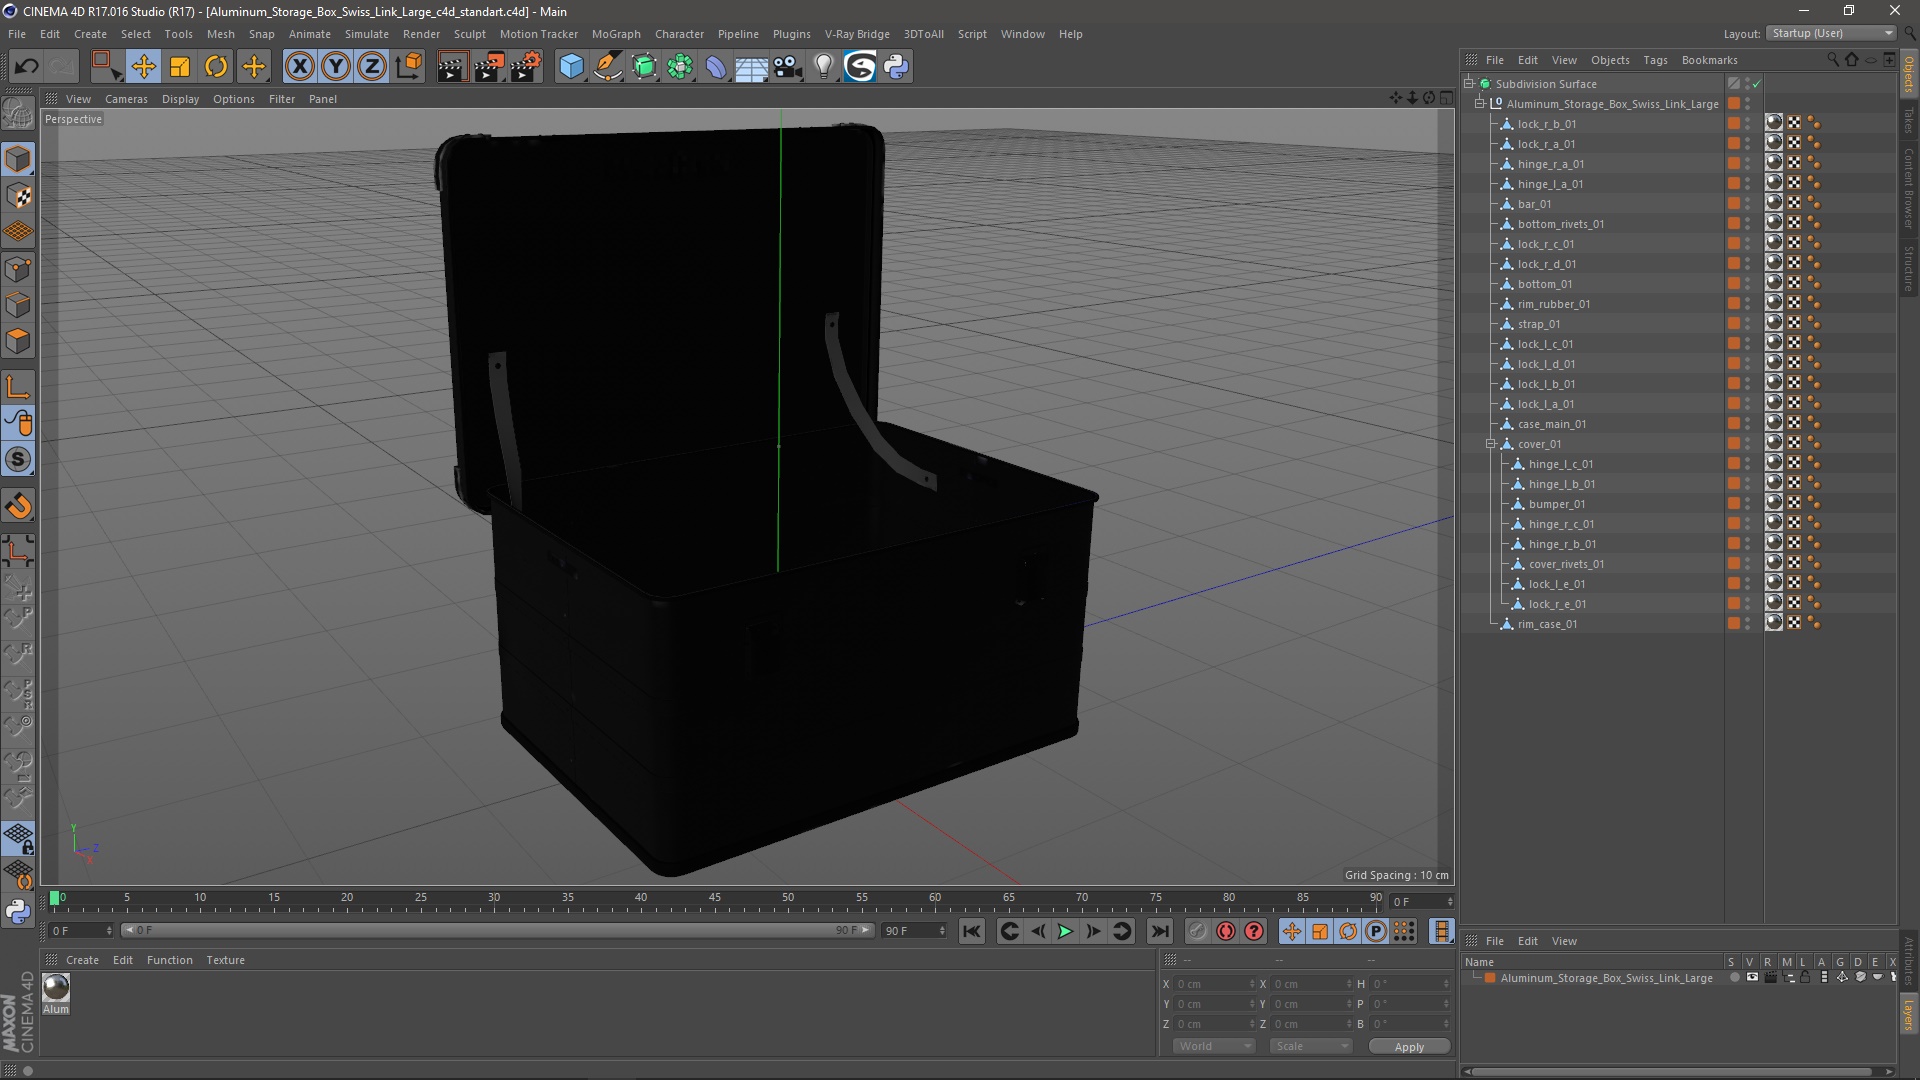Image resolution: width=1920 pixels, height=1080 pixels.
Task: Collapse the Subdivision Surface tree
Action: point(1469,84)
